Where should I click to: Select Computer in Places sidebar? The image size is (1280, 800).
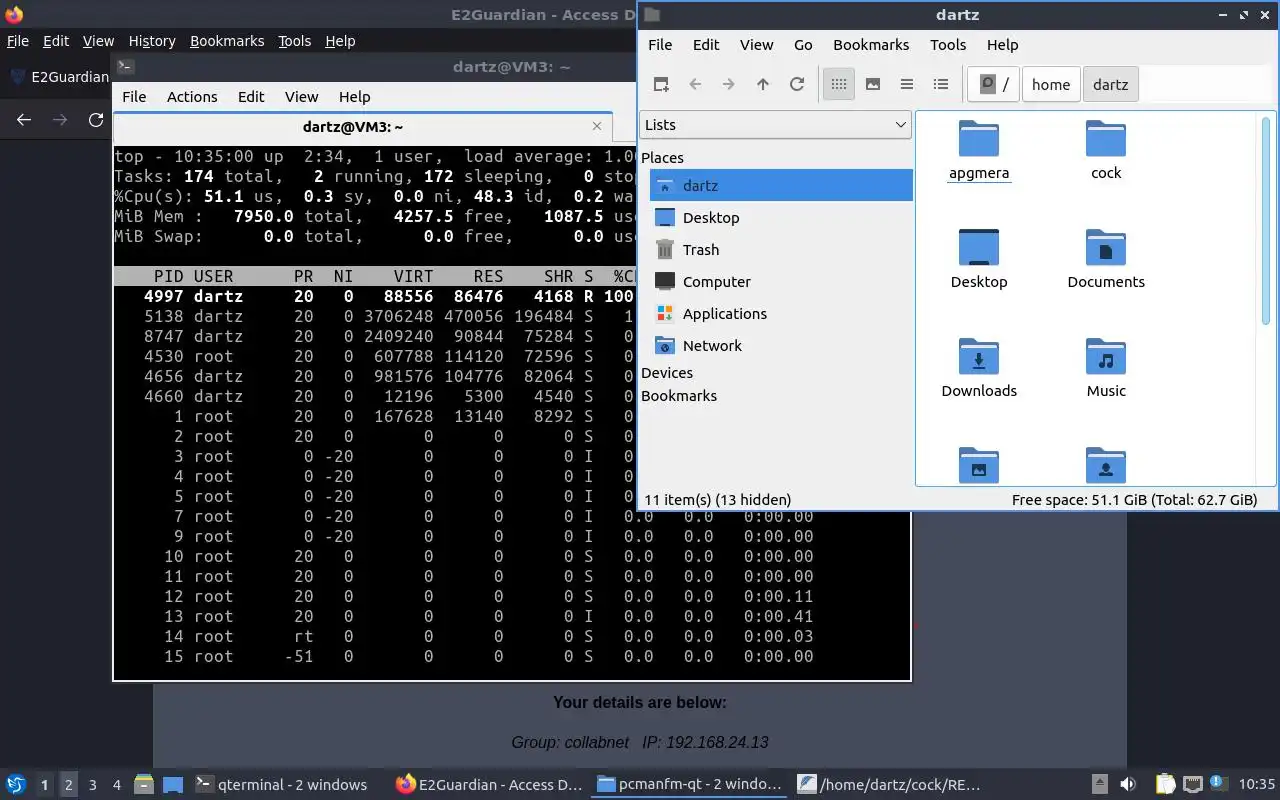[x=781, y=282]
